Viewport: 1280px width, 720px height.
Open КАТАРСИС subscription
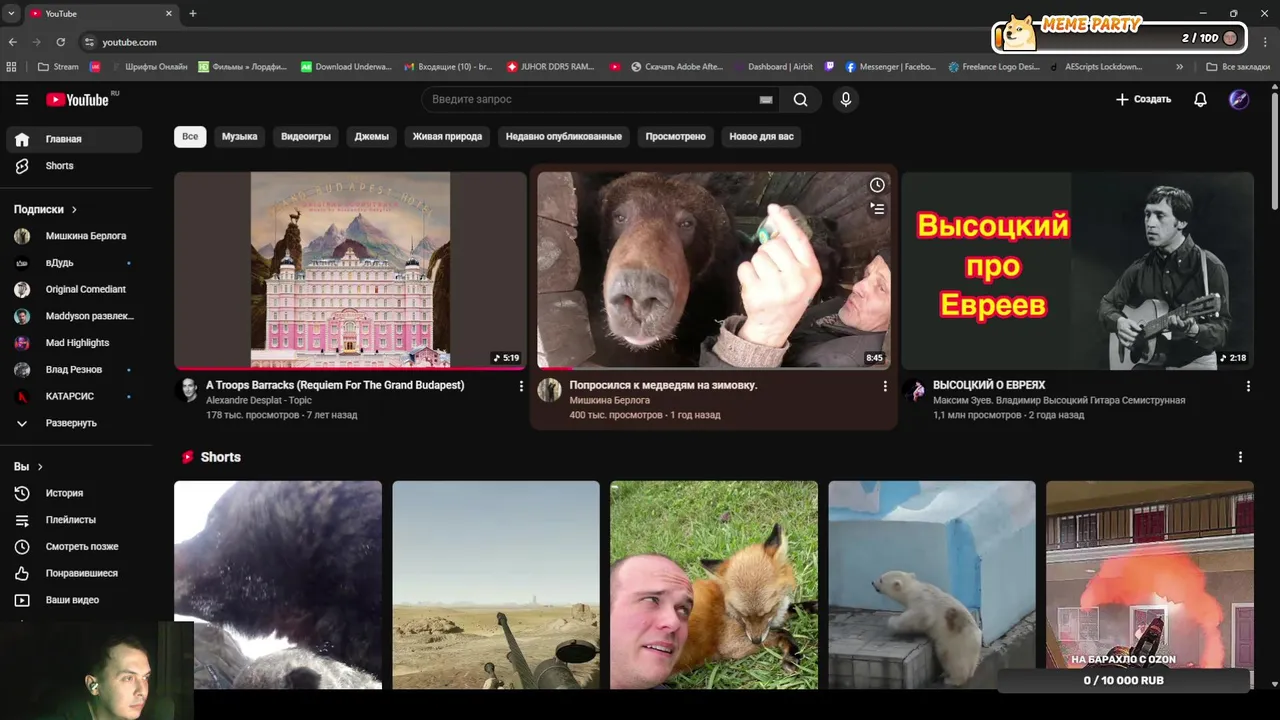(74, 396)
